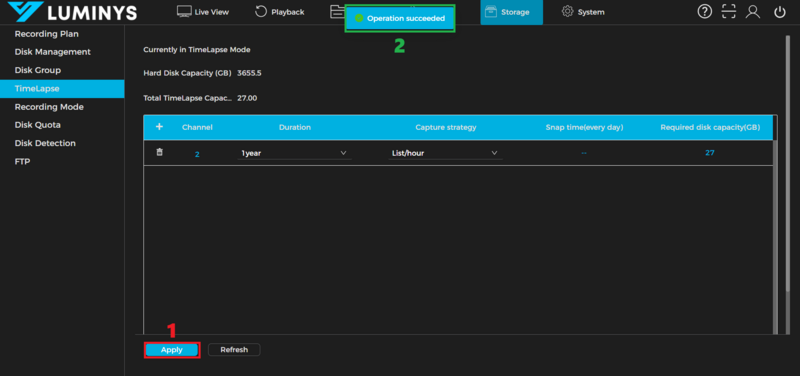
Task: Click the Operation succeeded notification
Action: (x=400, y=18)
